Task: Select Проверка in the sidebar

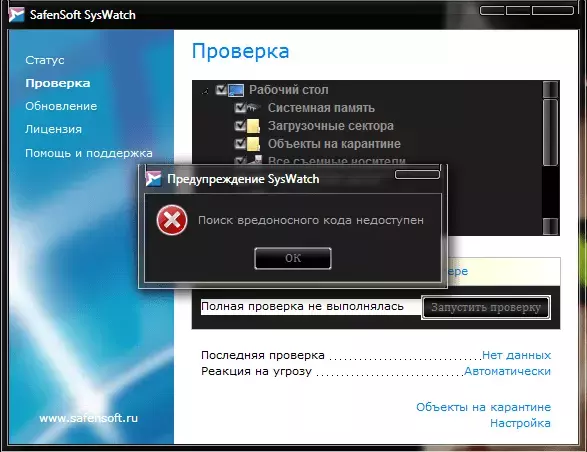Action: point(58,83)
